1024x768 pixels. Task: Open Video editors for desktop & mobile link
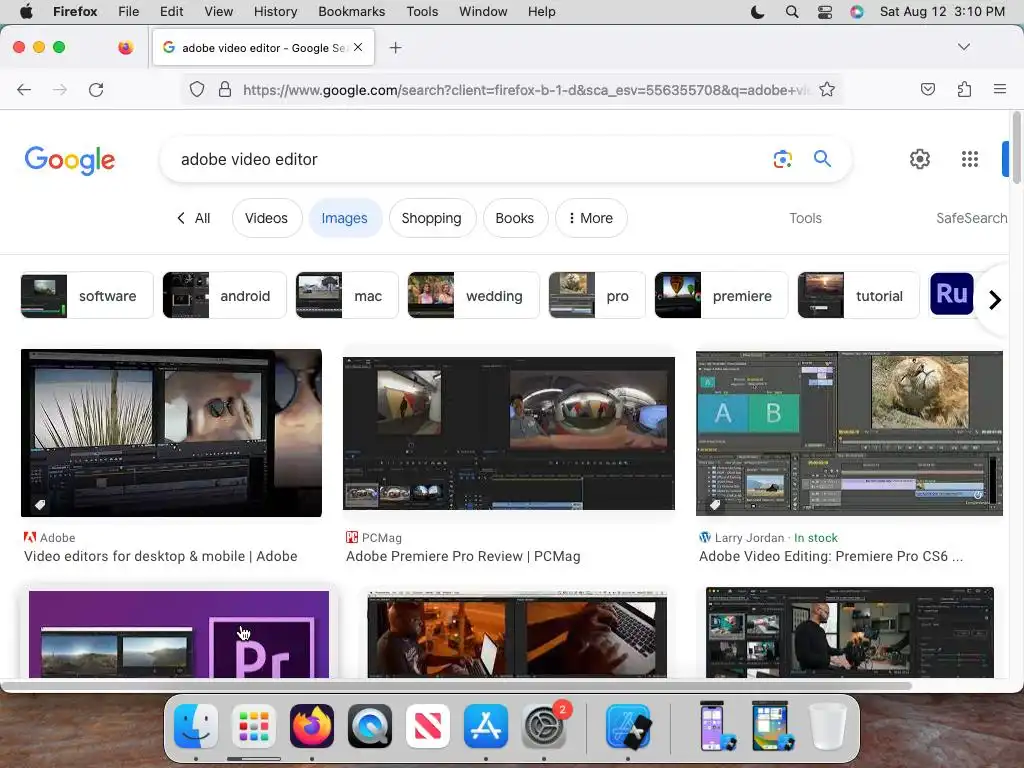161,556
